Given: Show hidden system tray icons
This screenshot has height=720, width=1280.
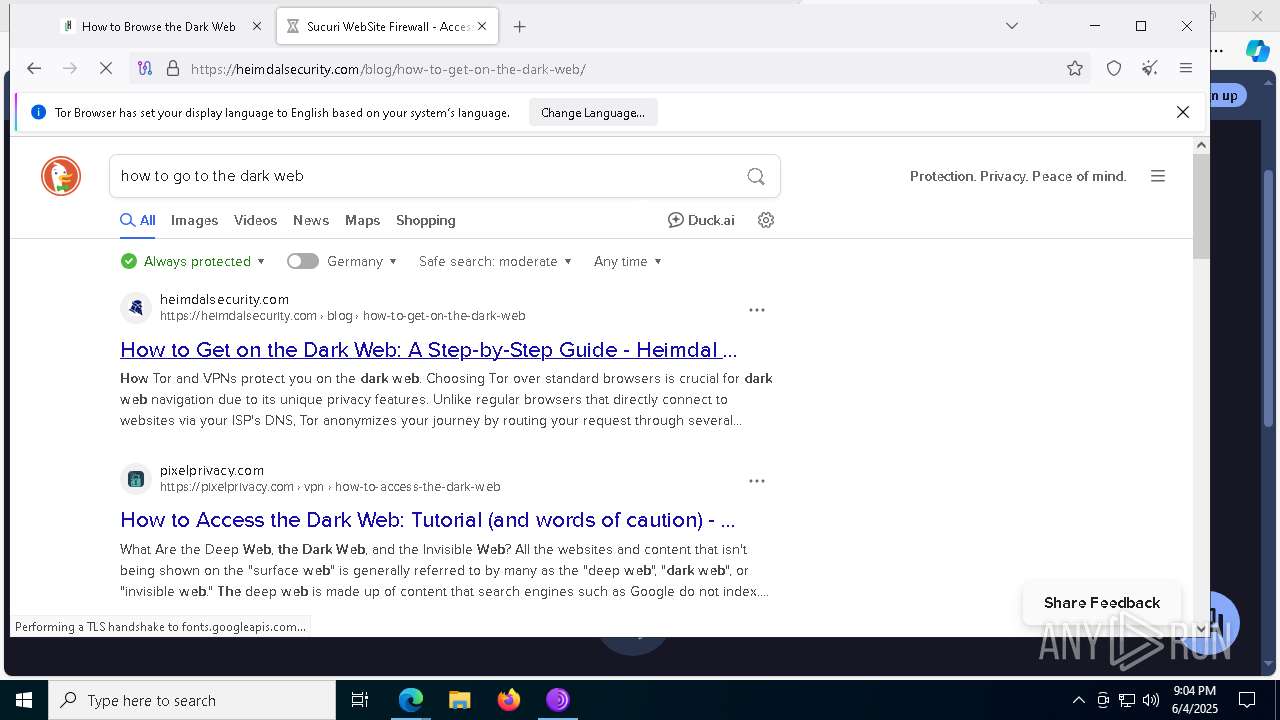Looking at the screenshot, I should 1078,700.
